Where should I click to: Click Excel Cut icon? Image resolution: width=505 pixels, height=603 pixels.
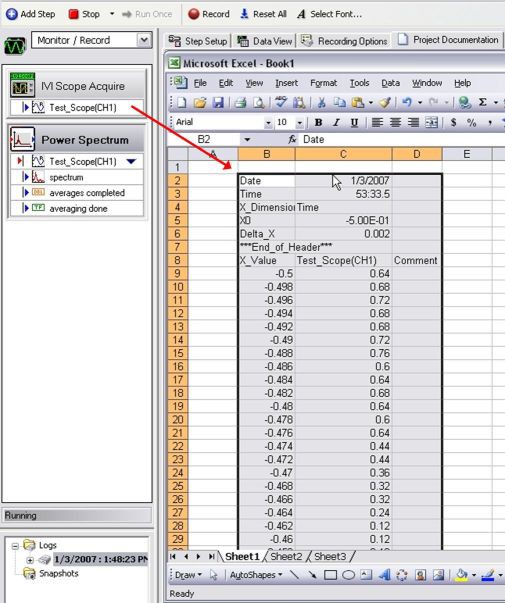click(322, 103)
